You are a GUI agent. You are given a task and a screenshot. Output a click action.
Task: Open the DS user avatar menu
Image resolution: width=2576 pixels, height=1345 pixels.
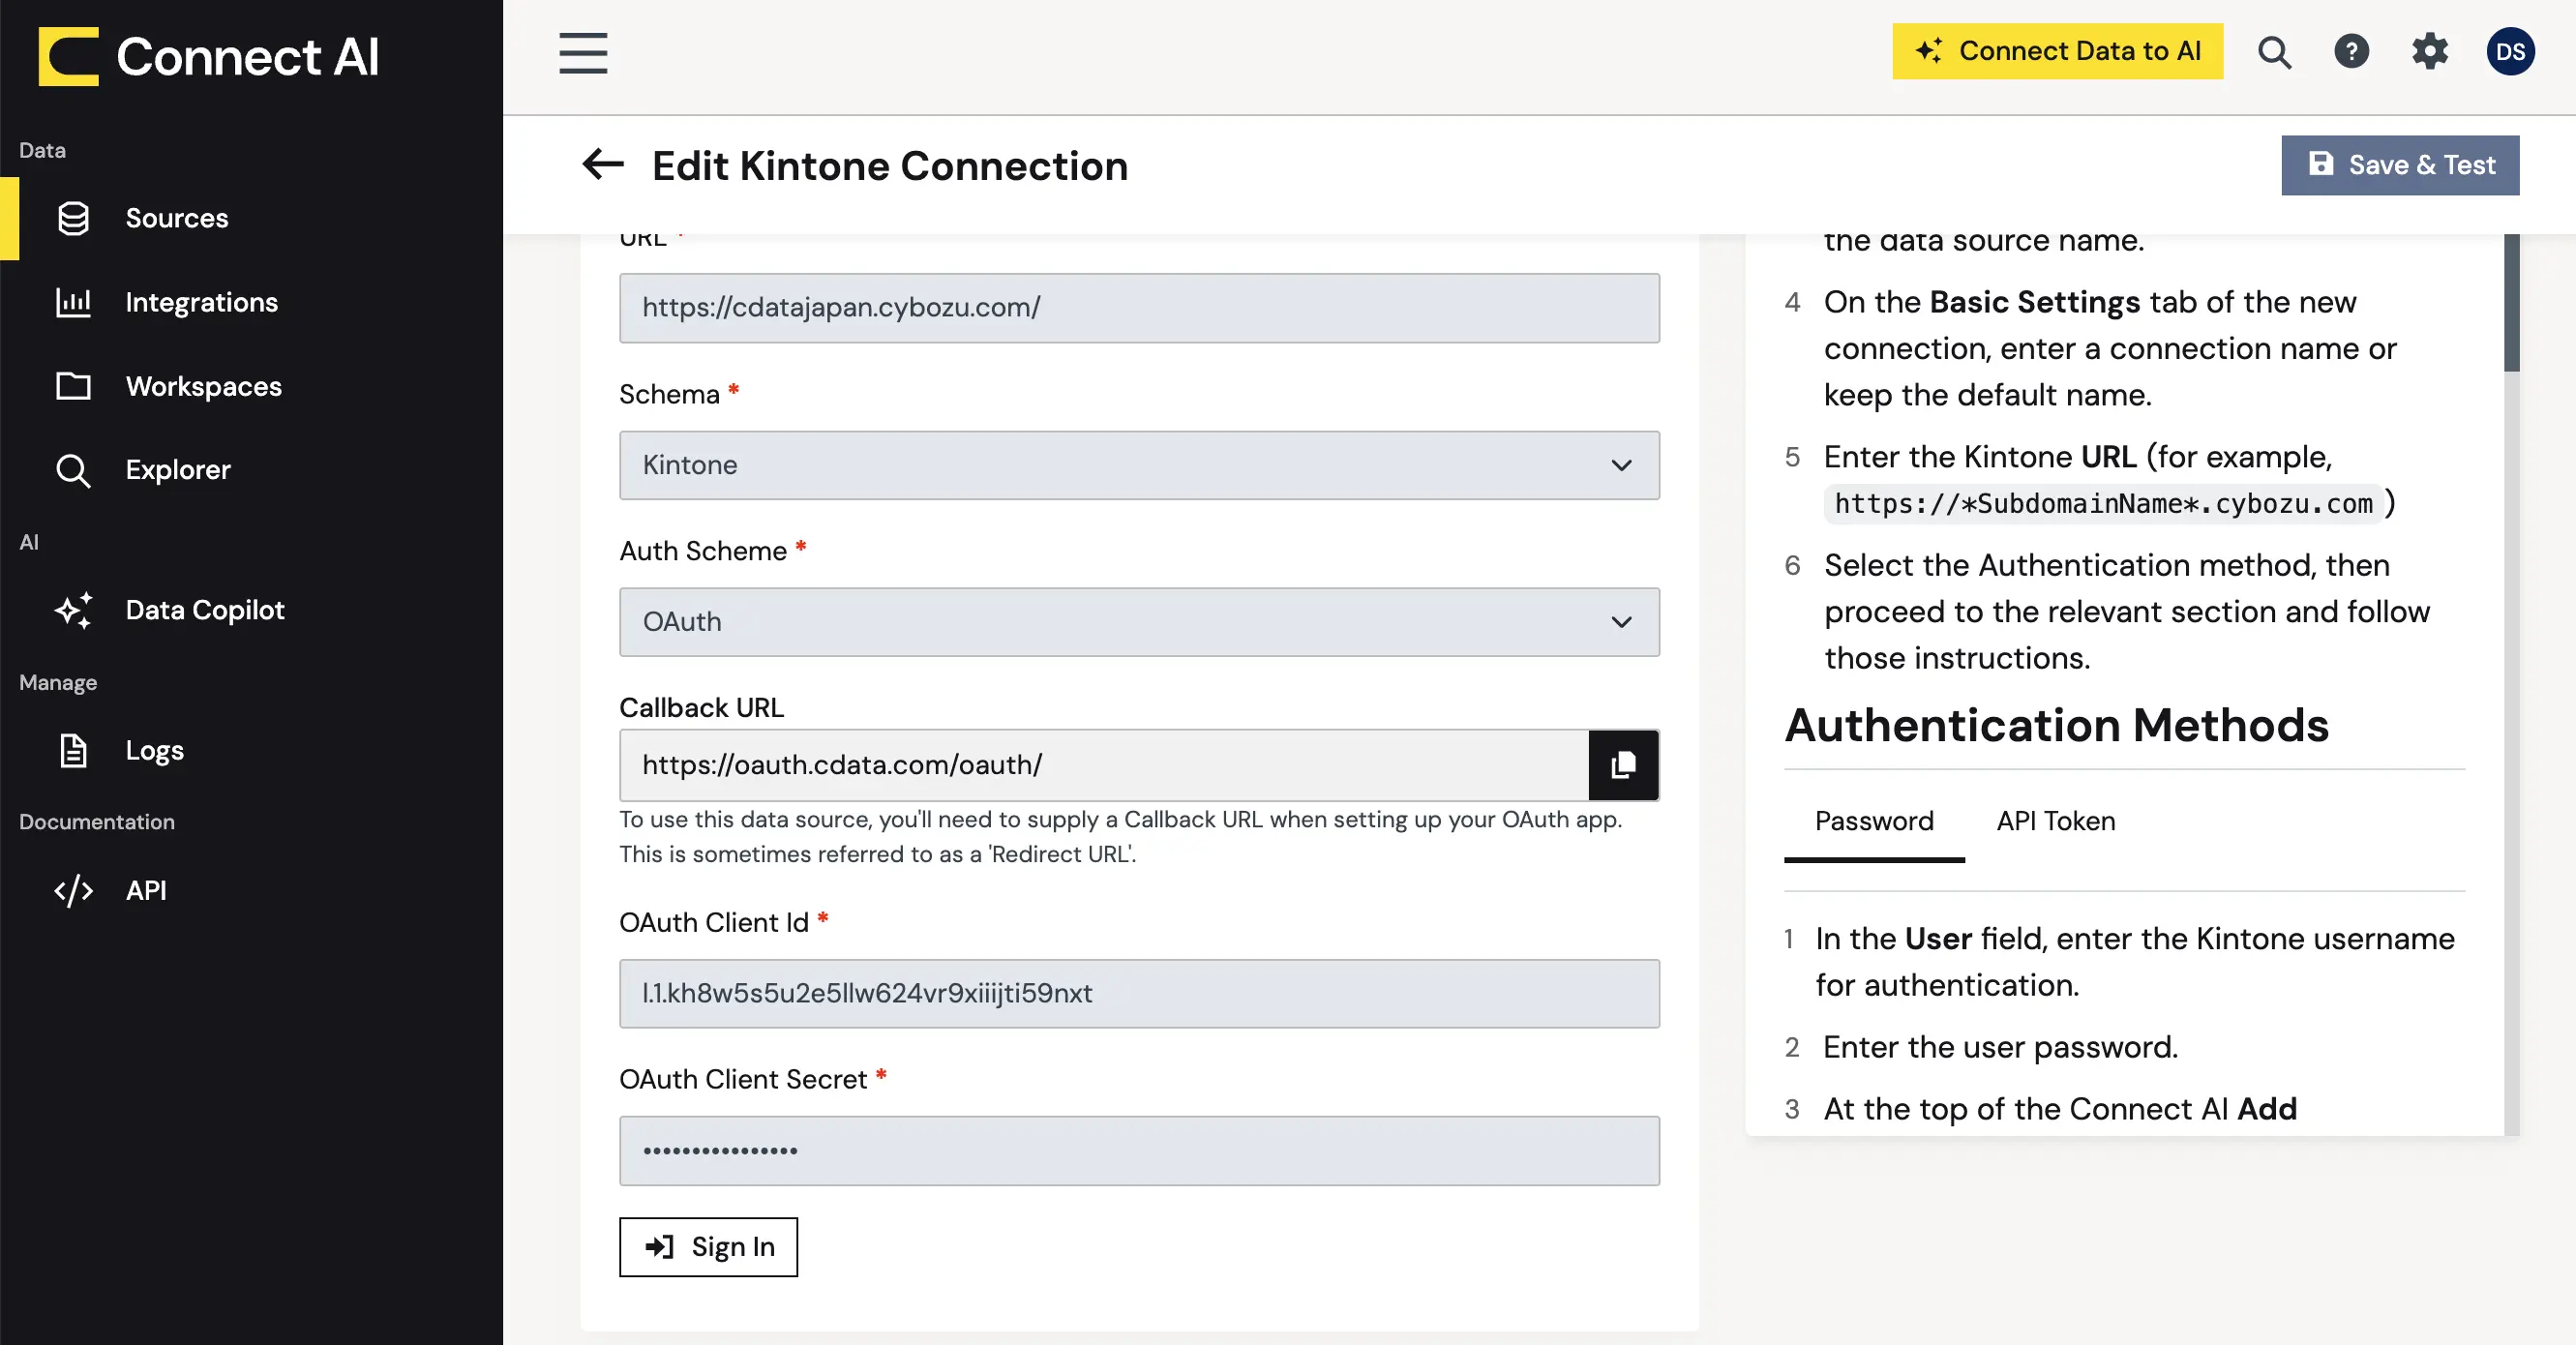2510,52
